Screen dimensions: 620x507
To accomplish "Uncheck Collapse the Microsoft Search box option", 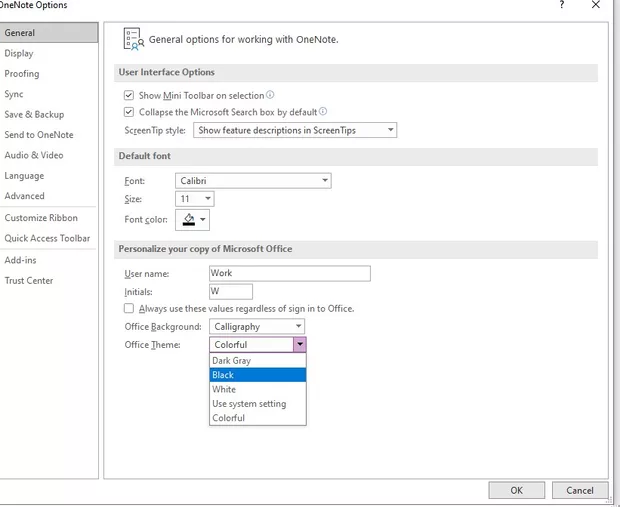I will point(128,112).
